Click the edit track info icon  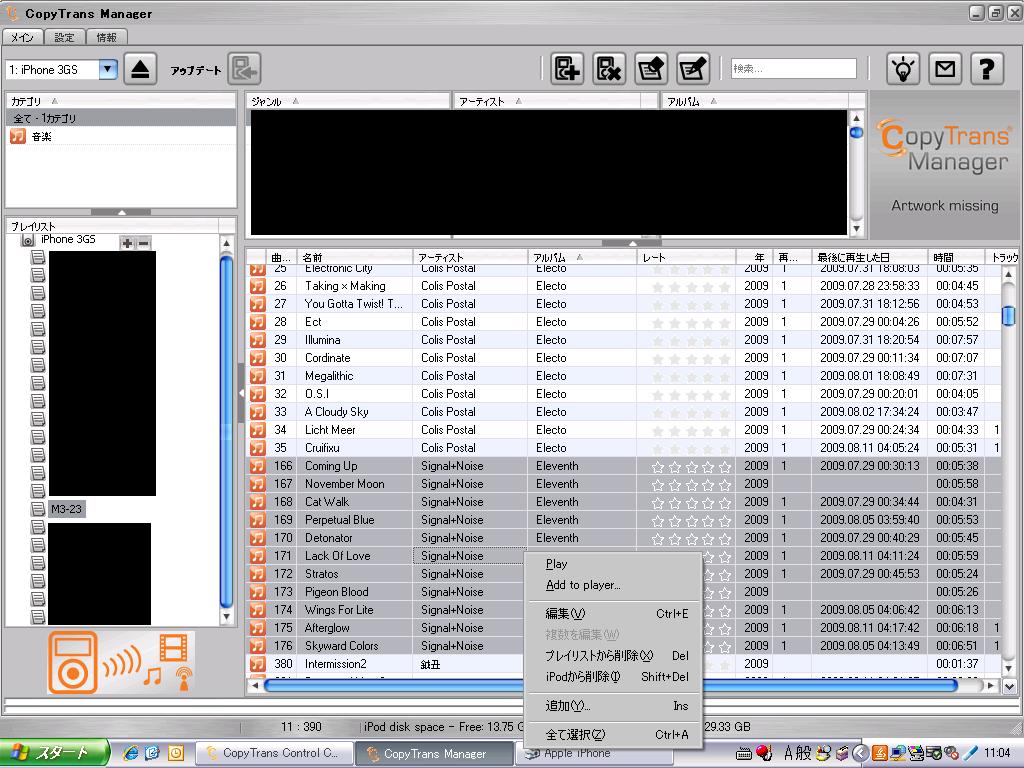[x=651, y=69]
